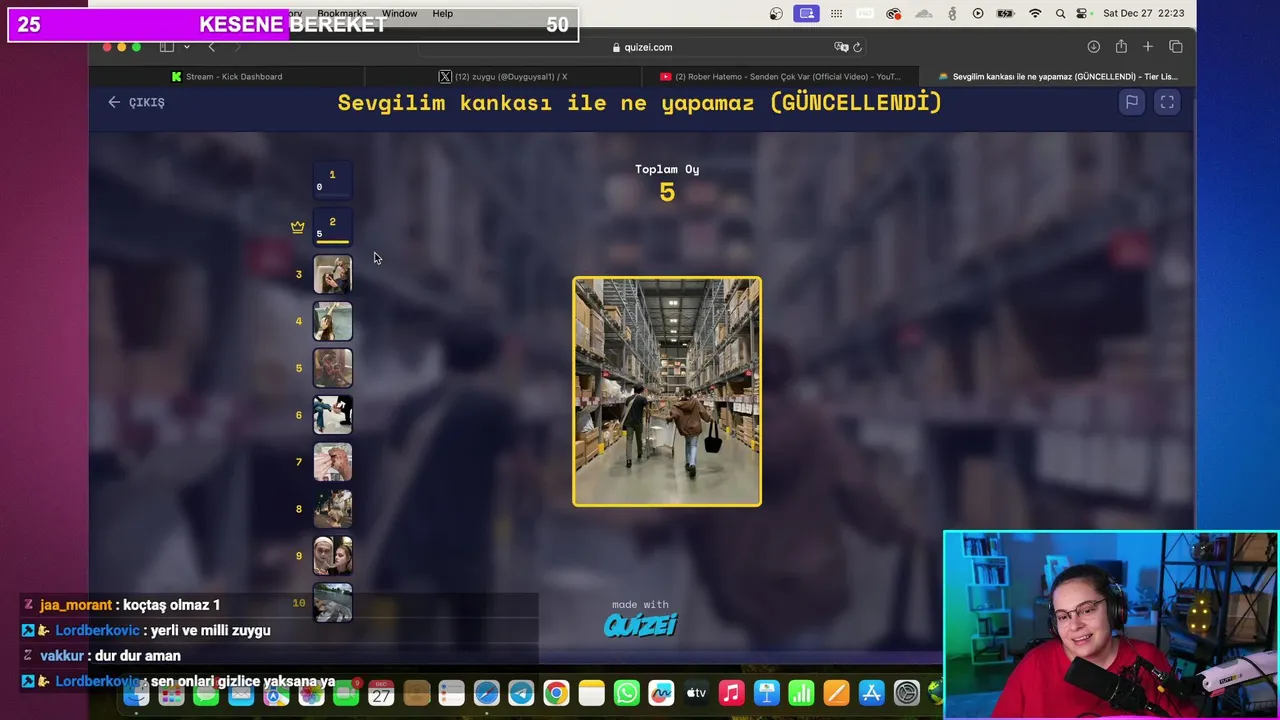The image size is (1280, 720).
Task: Toggle the fullscreen icon on quiz page
Action: pyautogui.click(x=1167, y=102)
